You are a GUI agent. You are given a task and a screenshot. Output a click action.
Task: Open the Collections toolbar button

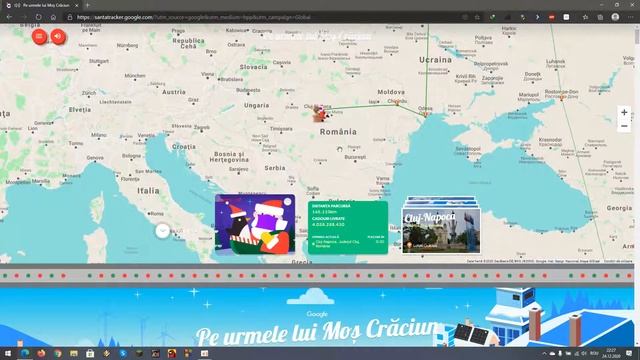tap(600, 17)
